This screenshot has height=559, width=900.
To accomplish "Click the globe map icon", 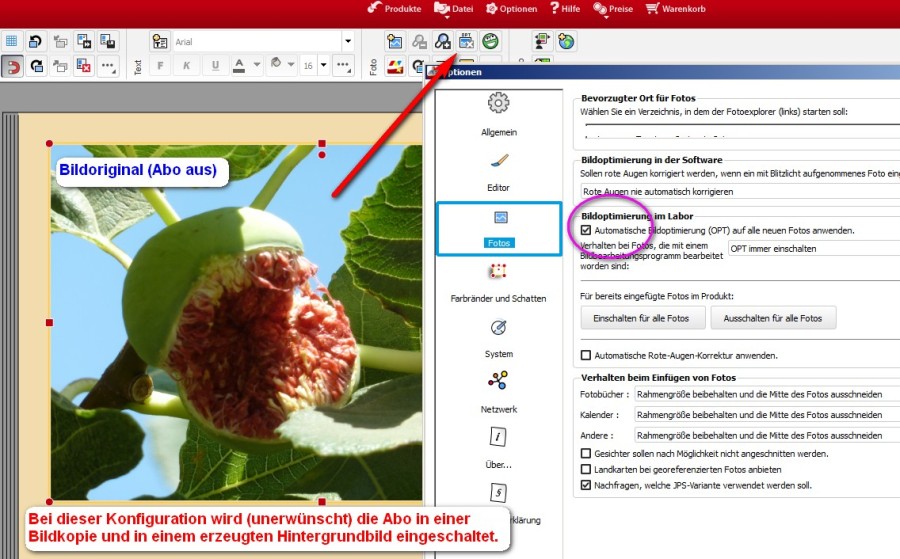I will pos(567,41).
